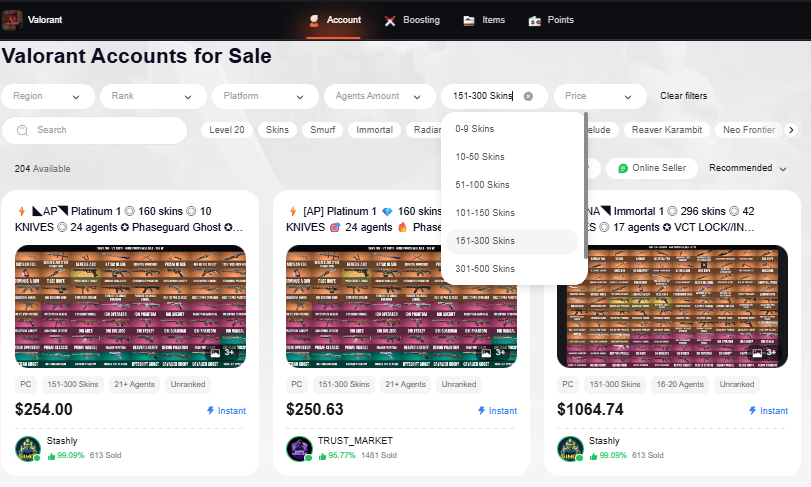Click the lightning icon on first listing title
Screen dimensions: 811x487
pos(21,211)
